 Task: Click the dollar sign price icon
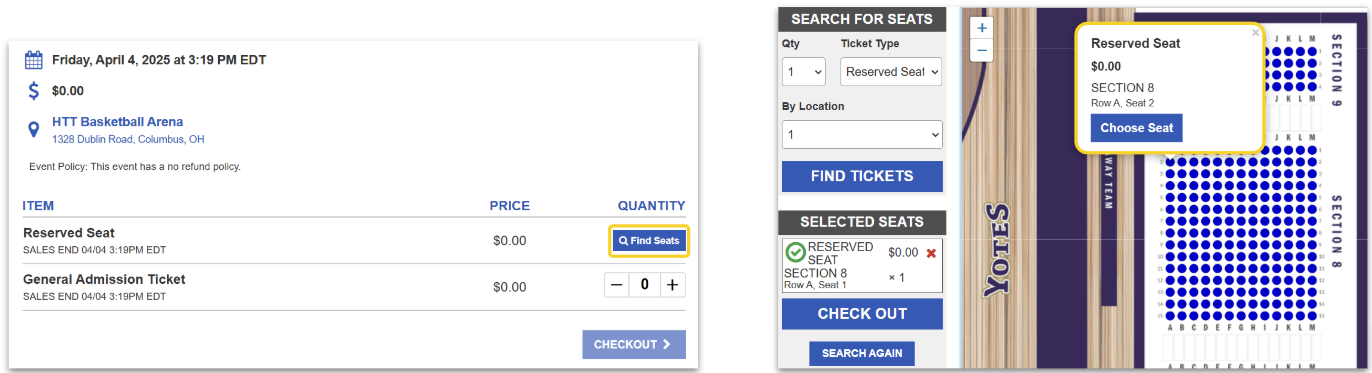(33, 91)
